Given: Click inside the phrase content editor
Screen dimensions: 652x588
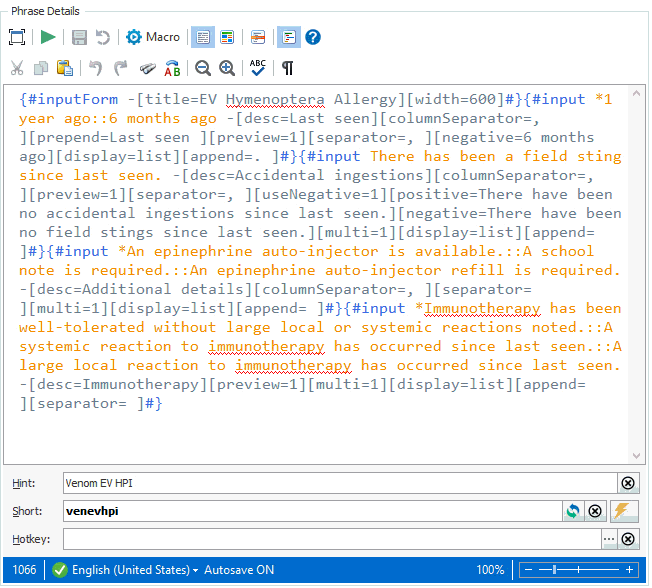Looking at the screenshot, I should (316, 274).
